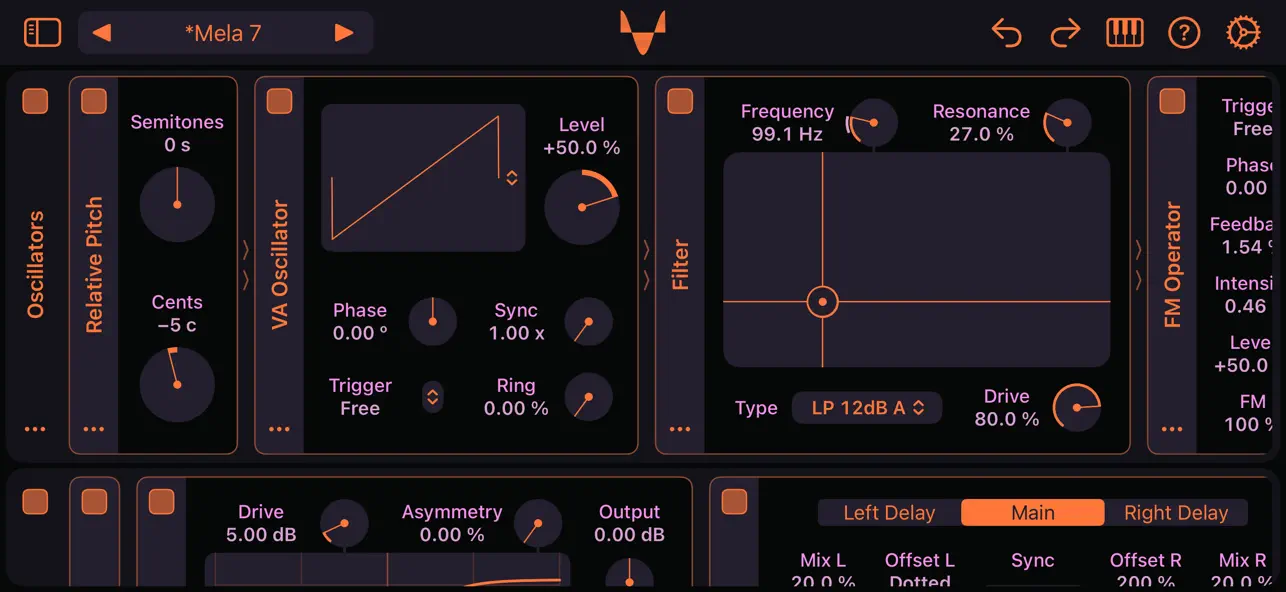Open the *Mela 7 preset name field
The width and height of the screenshot is (1286, 592).
(x=222, y=32)
